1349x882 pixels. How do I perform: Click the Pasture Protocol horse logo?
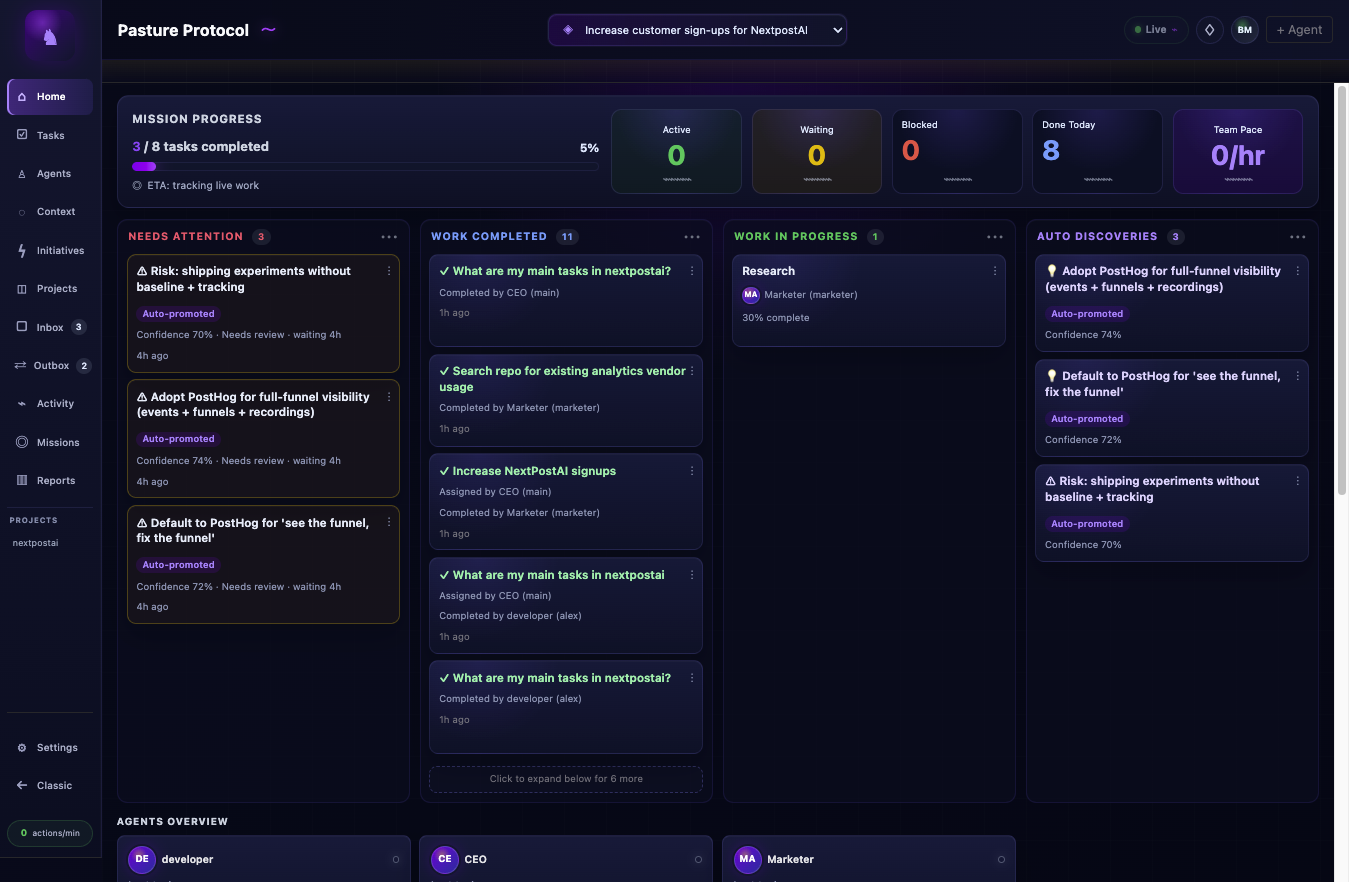tap(50, 37)
